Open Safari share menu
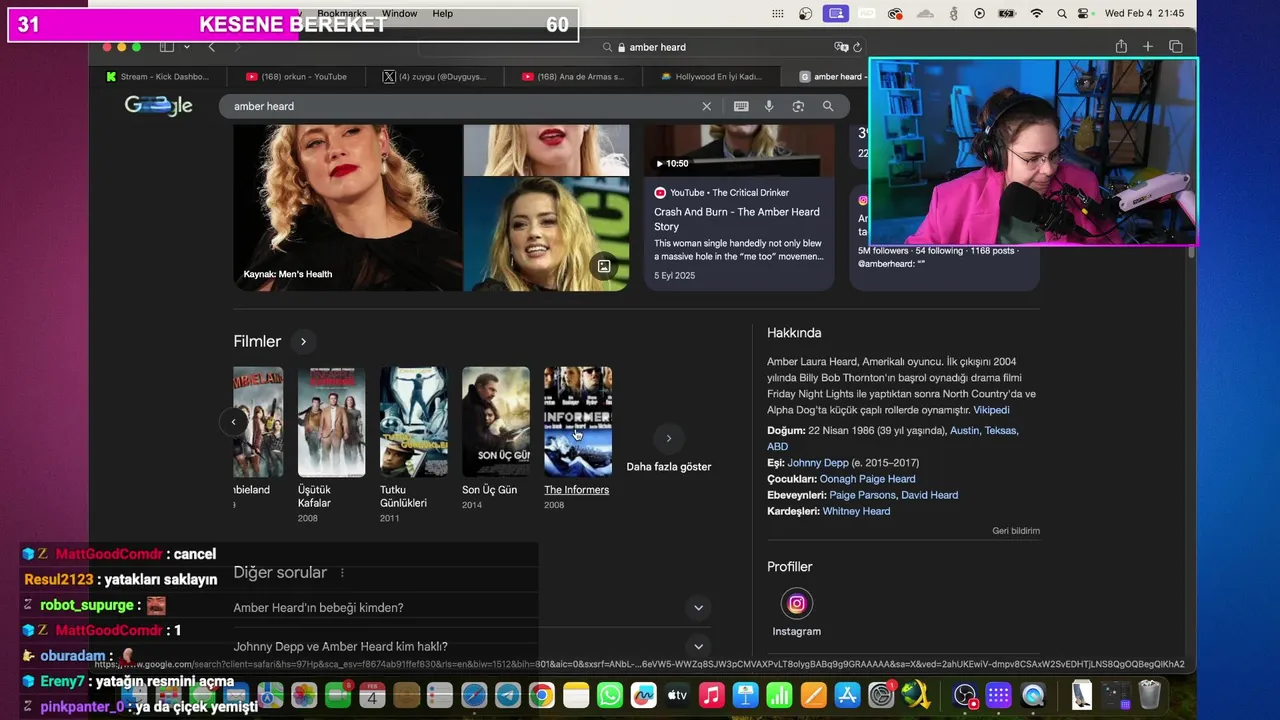Screen dimensions: 1280x720 [1121, 47]
